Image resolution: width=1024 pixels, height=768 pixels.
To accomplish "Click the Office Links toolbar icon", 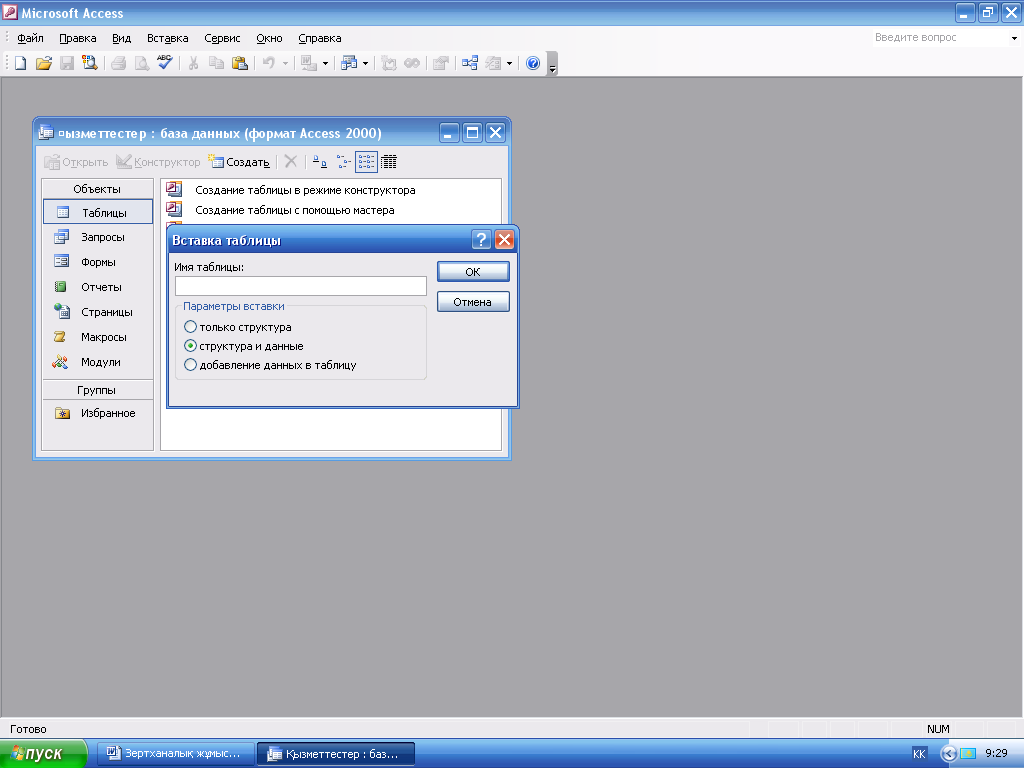I will click(309, 63).
